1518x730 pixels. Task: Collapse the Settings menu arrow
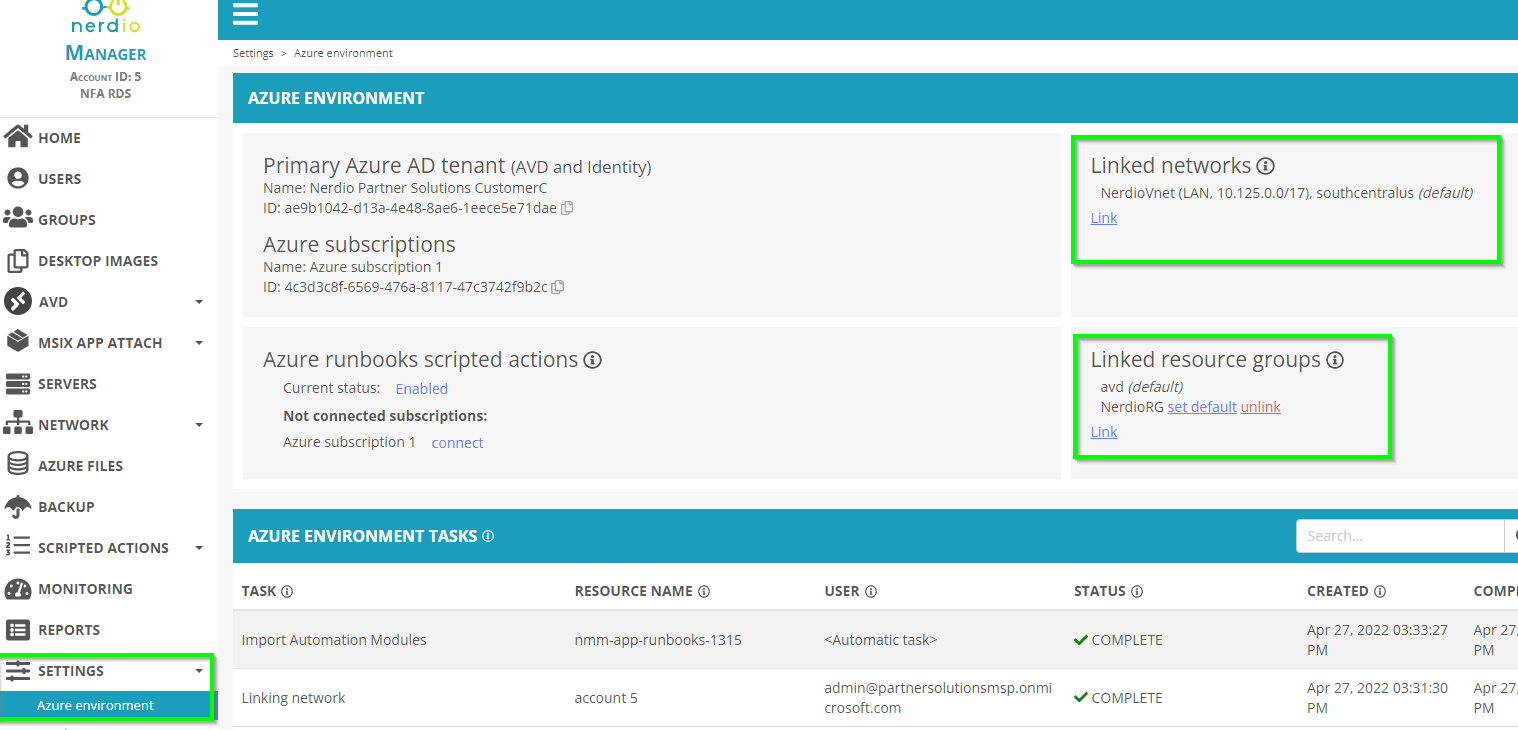pyautogui.click(x=199, y=671)
